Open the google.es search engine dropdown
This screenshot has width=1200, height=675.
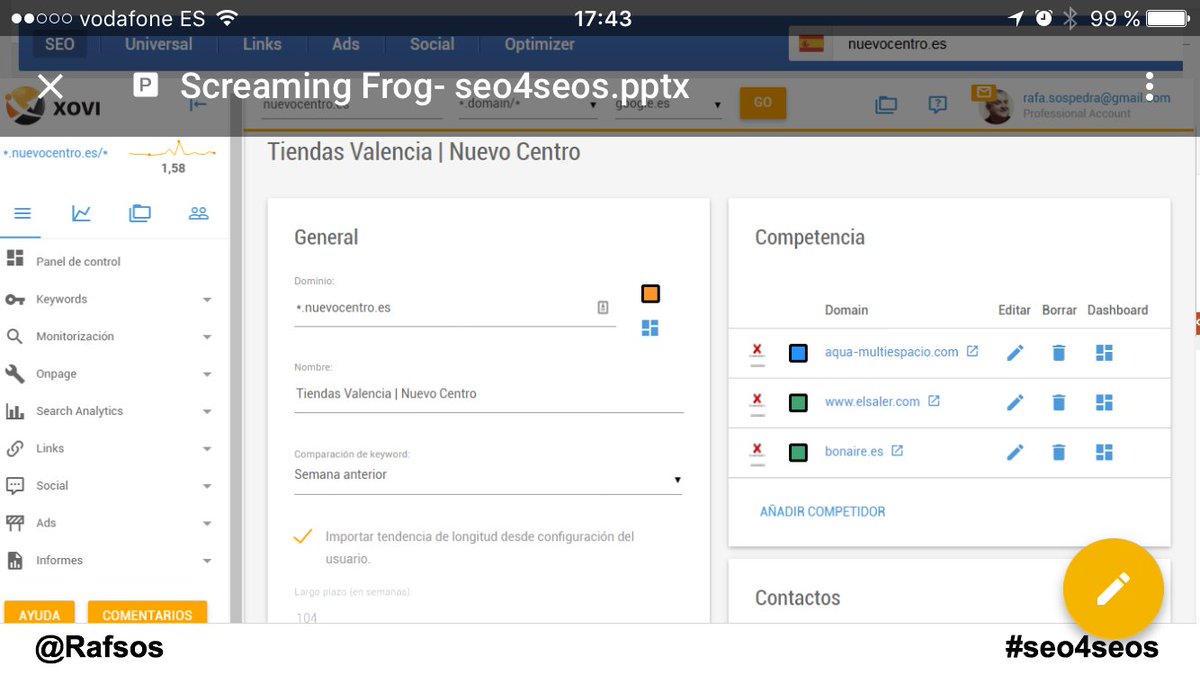tap(668, 104)
